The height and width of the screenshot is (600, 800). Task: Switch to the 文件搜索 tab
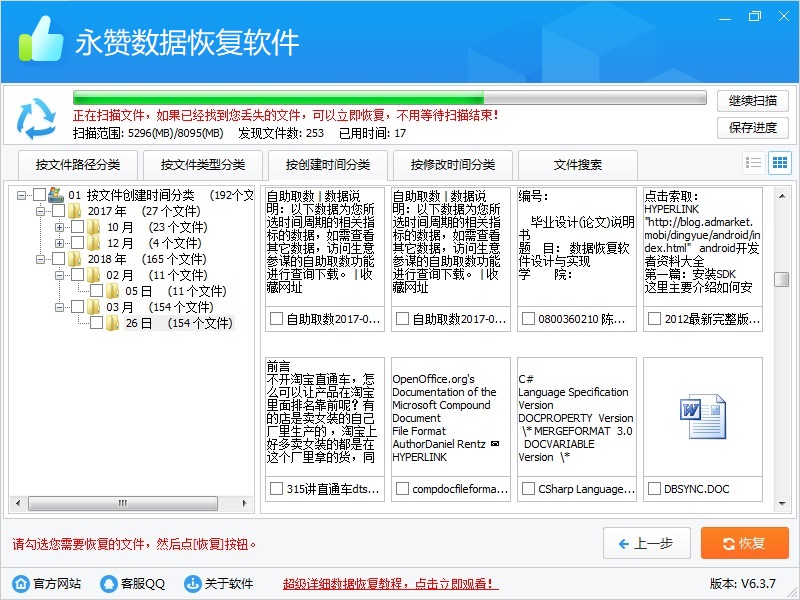578,165
